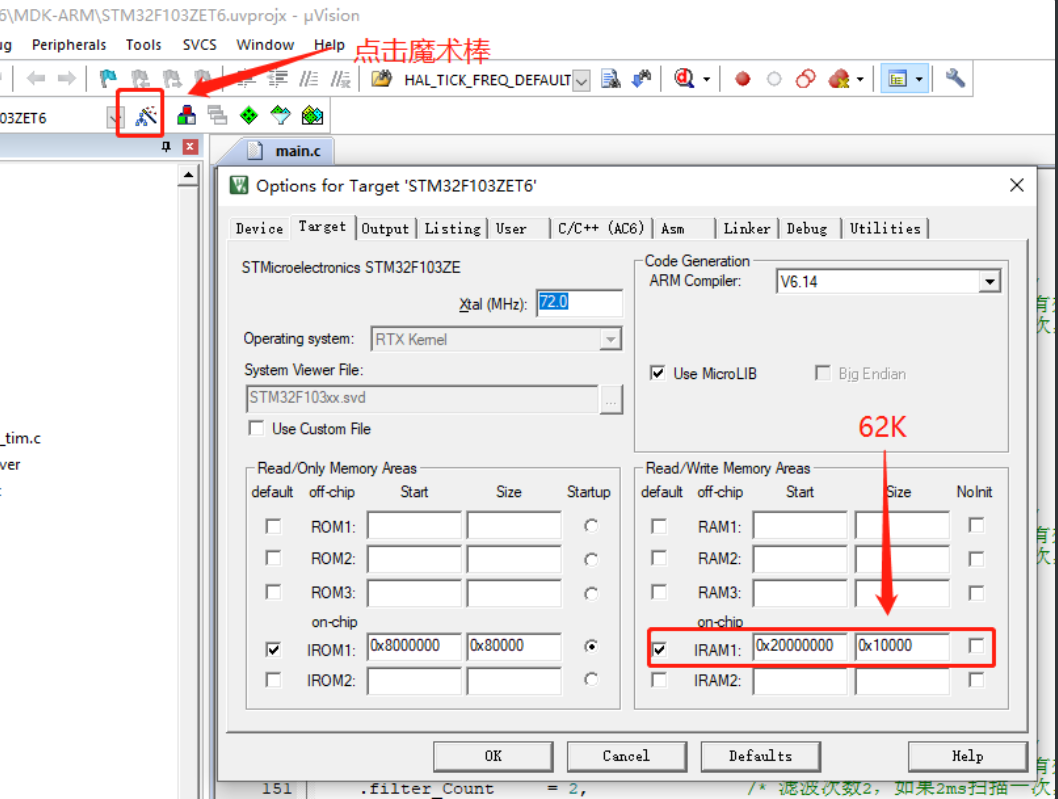Open the SVCS menu

pos(200,45)
